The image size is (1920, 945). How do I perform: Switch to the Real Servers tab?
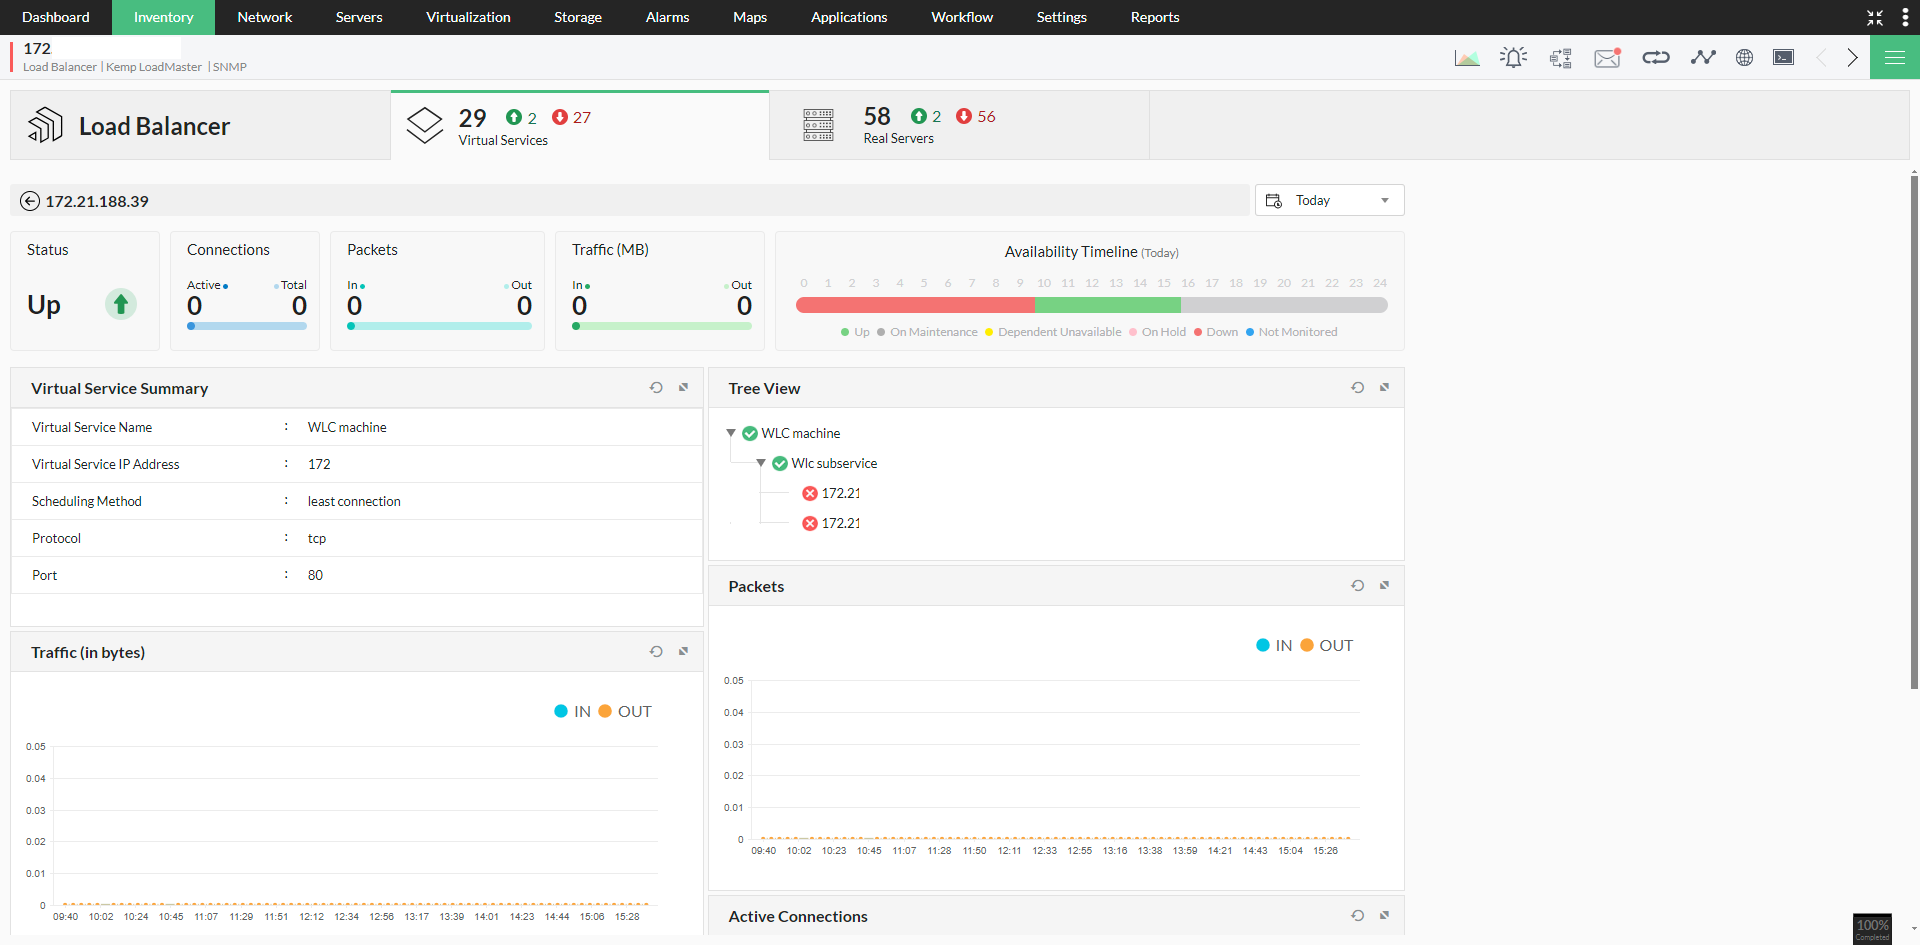pyautogui.click(x=957, y=124)
